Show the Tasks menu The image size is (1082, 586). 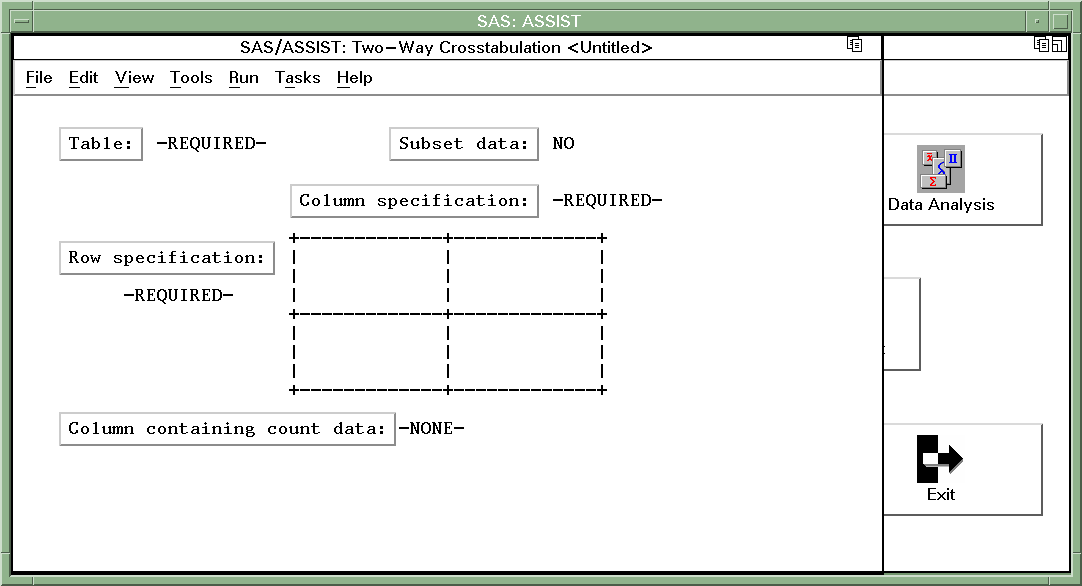297,78
